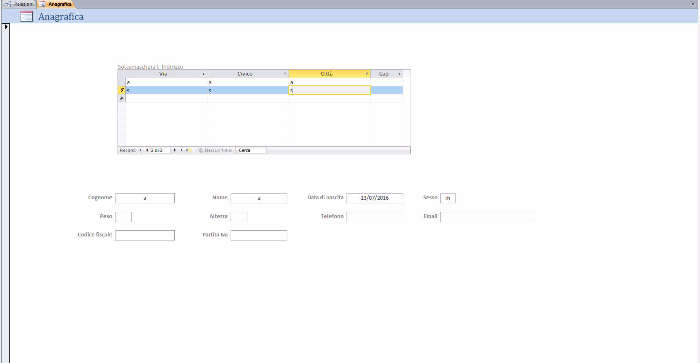This screenshot has height=363, width=700.
Task: Click the Cerca search box
Action: (x=251, y=150)
